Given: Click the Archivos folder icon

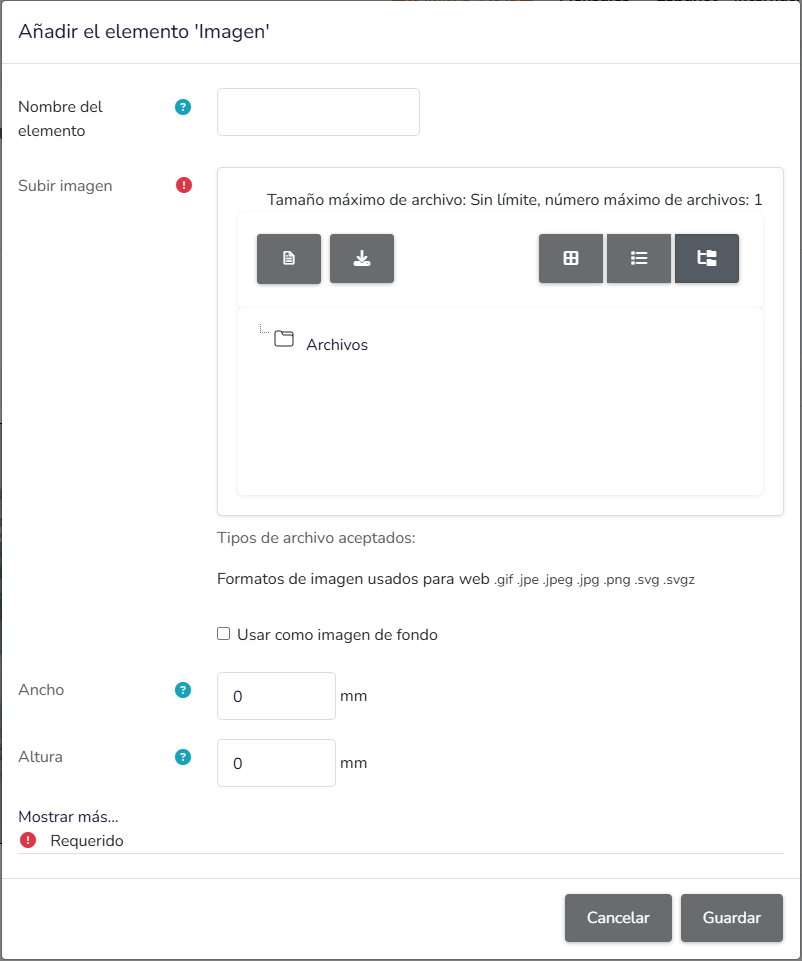Looking at the screenshot, I should pos(284,339).
